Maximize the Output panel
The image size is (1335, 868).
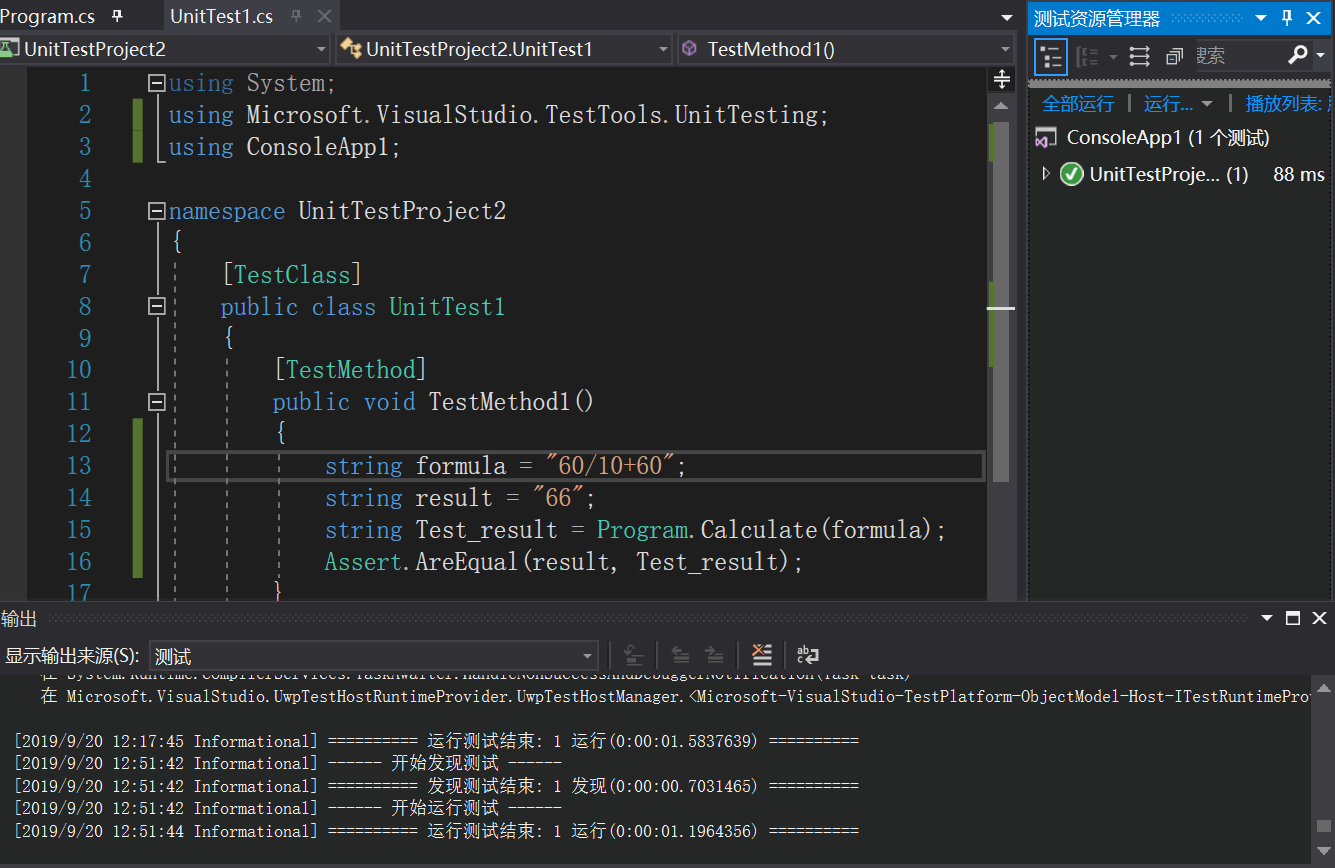[x=1293, y=619]
